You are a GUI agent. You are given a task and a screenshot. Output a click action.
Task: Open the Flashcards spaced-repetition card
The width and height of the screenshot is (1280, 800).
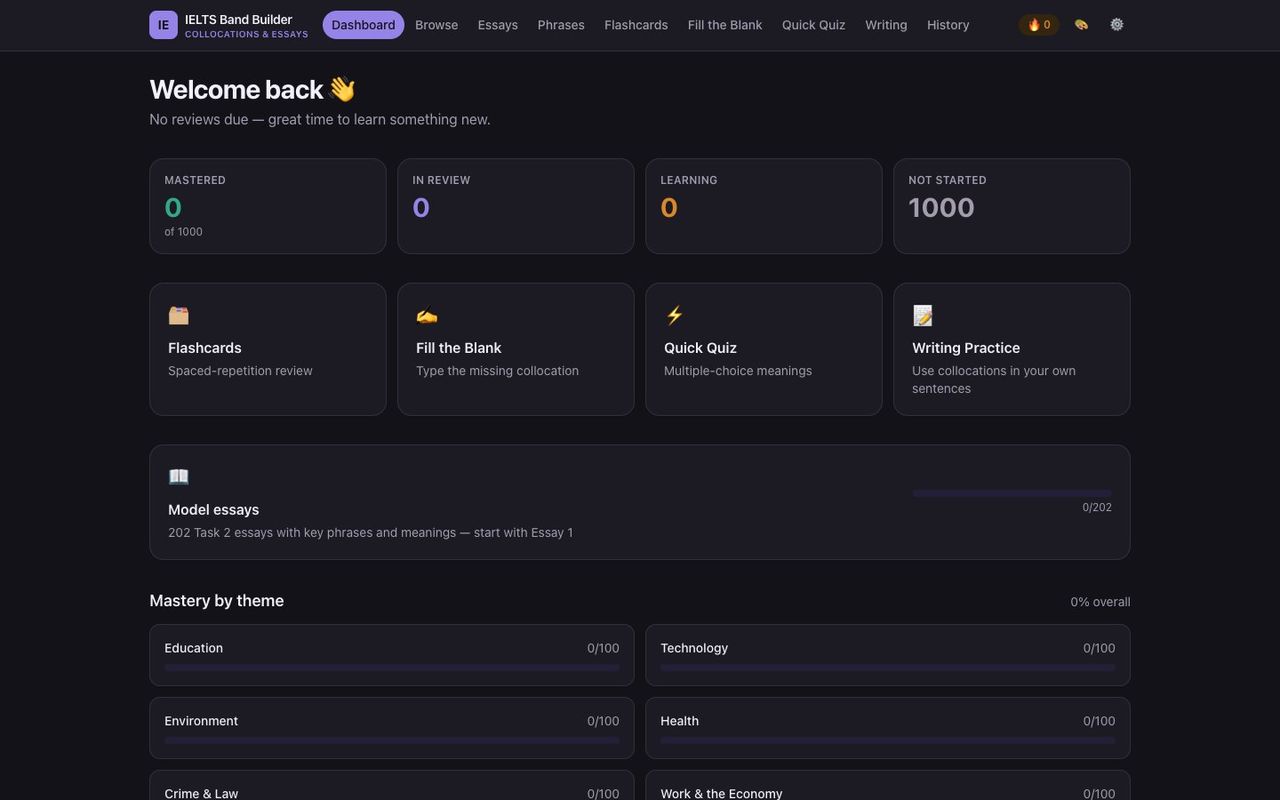[x=268, y=349]
